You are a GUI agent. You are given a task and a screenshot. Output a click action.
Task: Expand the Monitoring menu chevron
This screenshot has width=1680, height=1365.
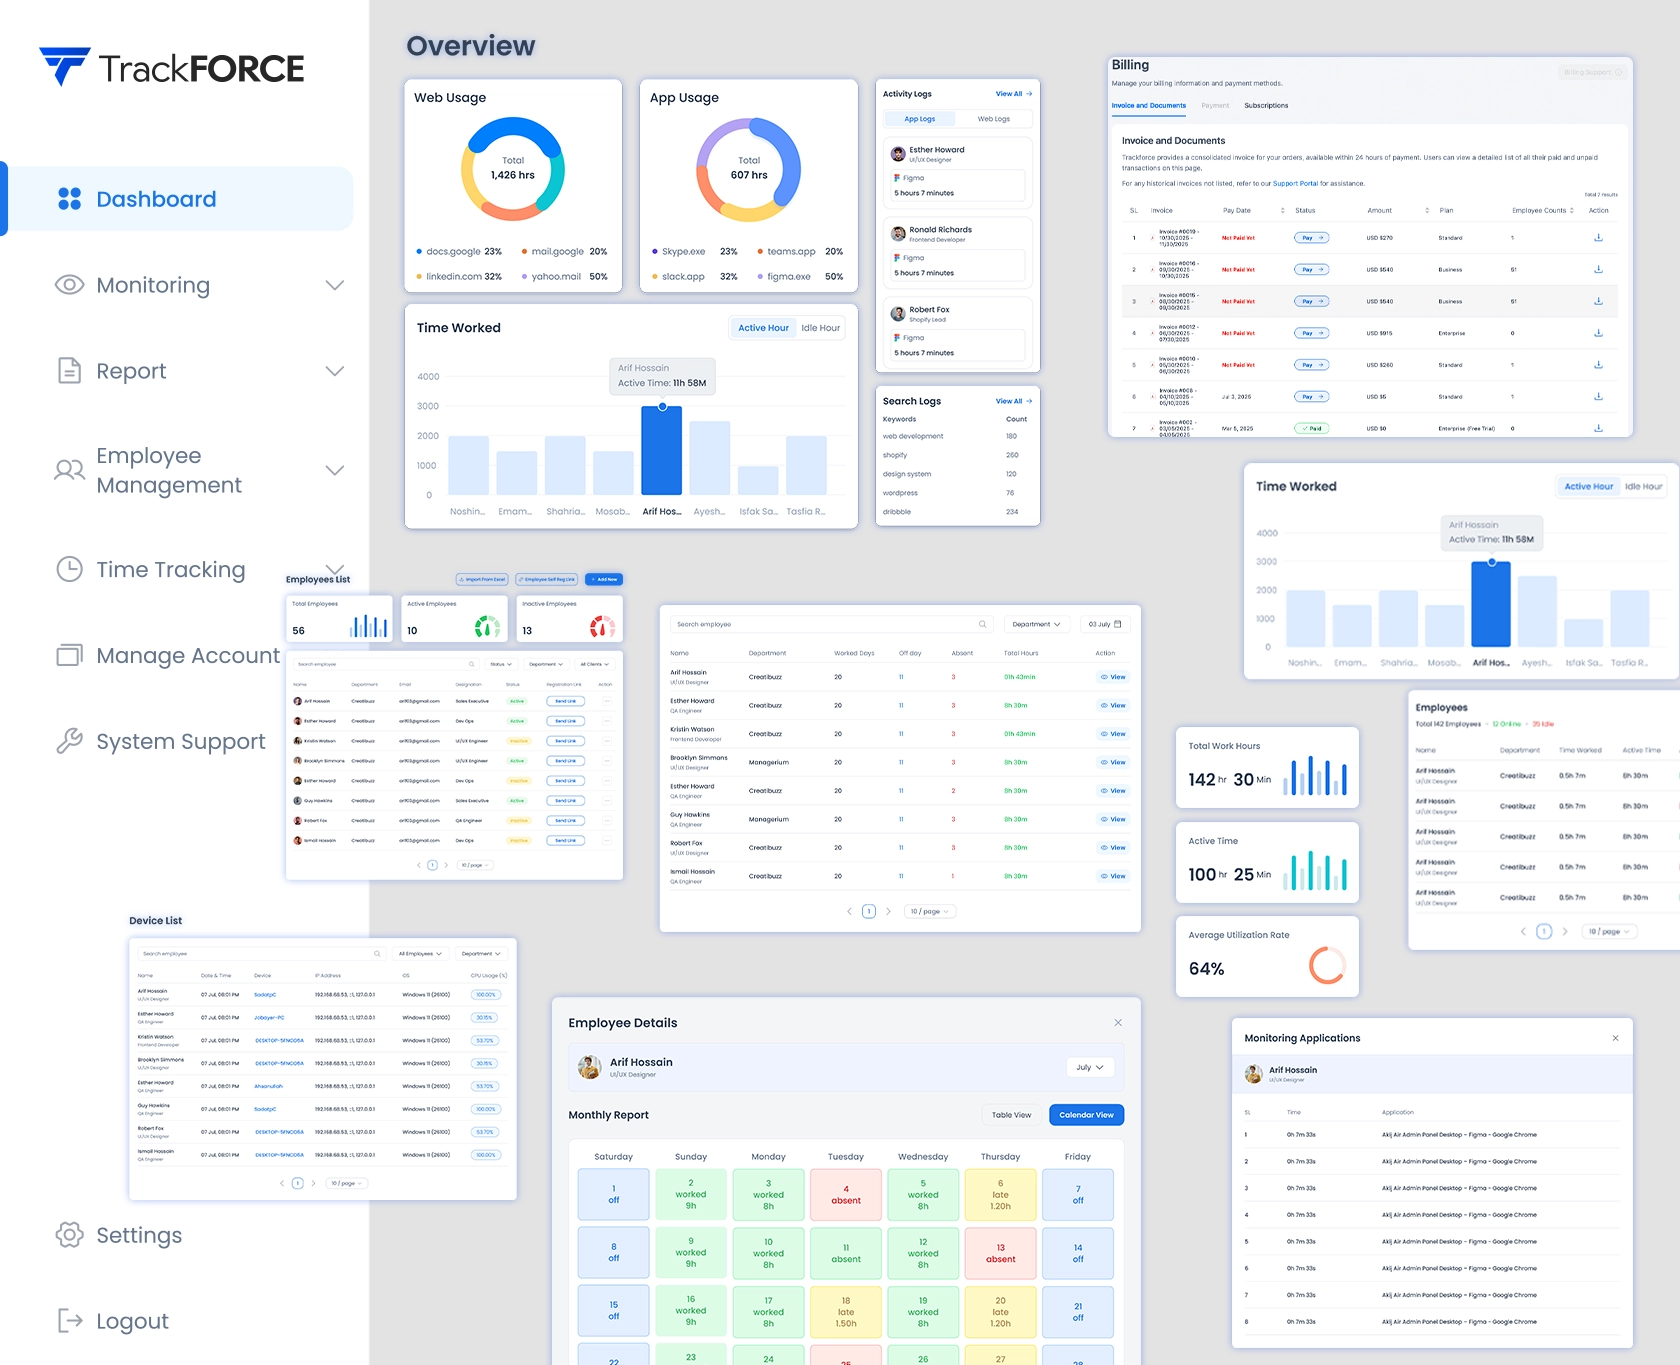335,285
